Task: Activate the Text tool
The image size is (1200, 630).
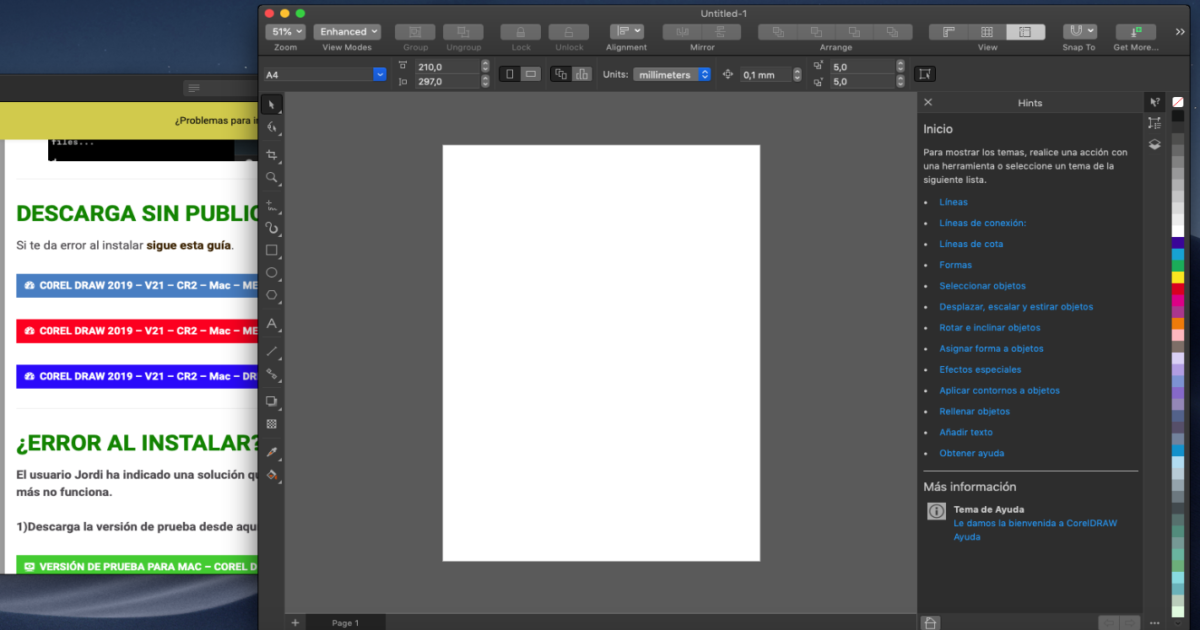Action: 271,324
